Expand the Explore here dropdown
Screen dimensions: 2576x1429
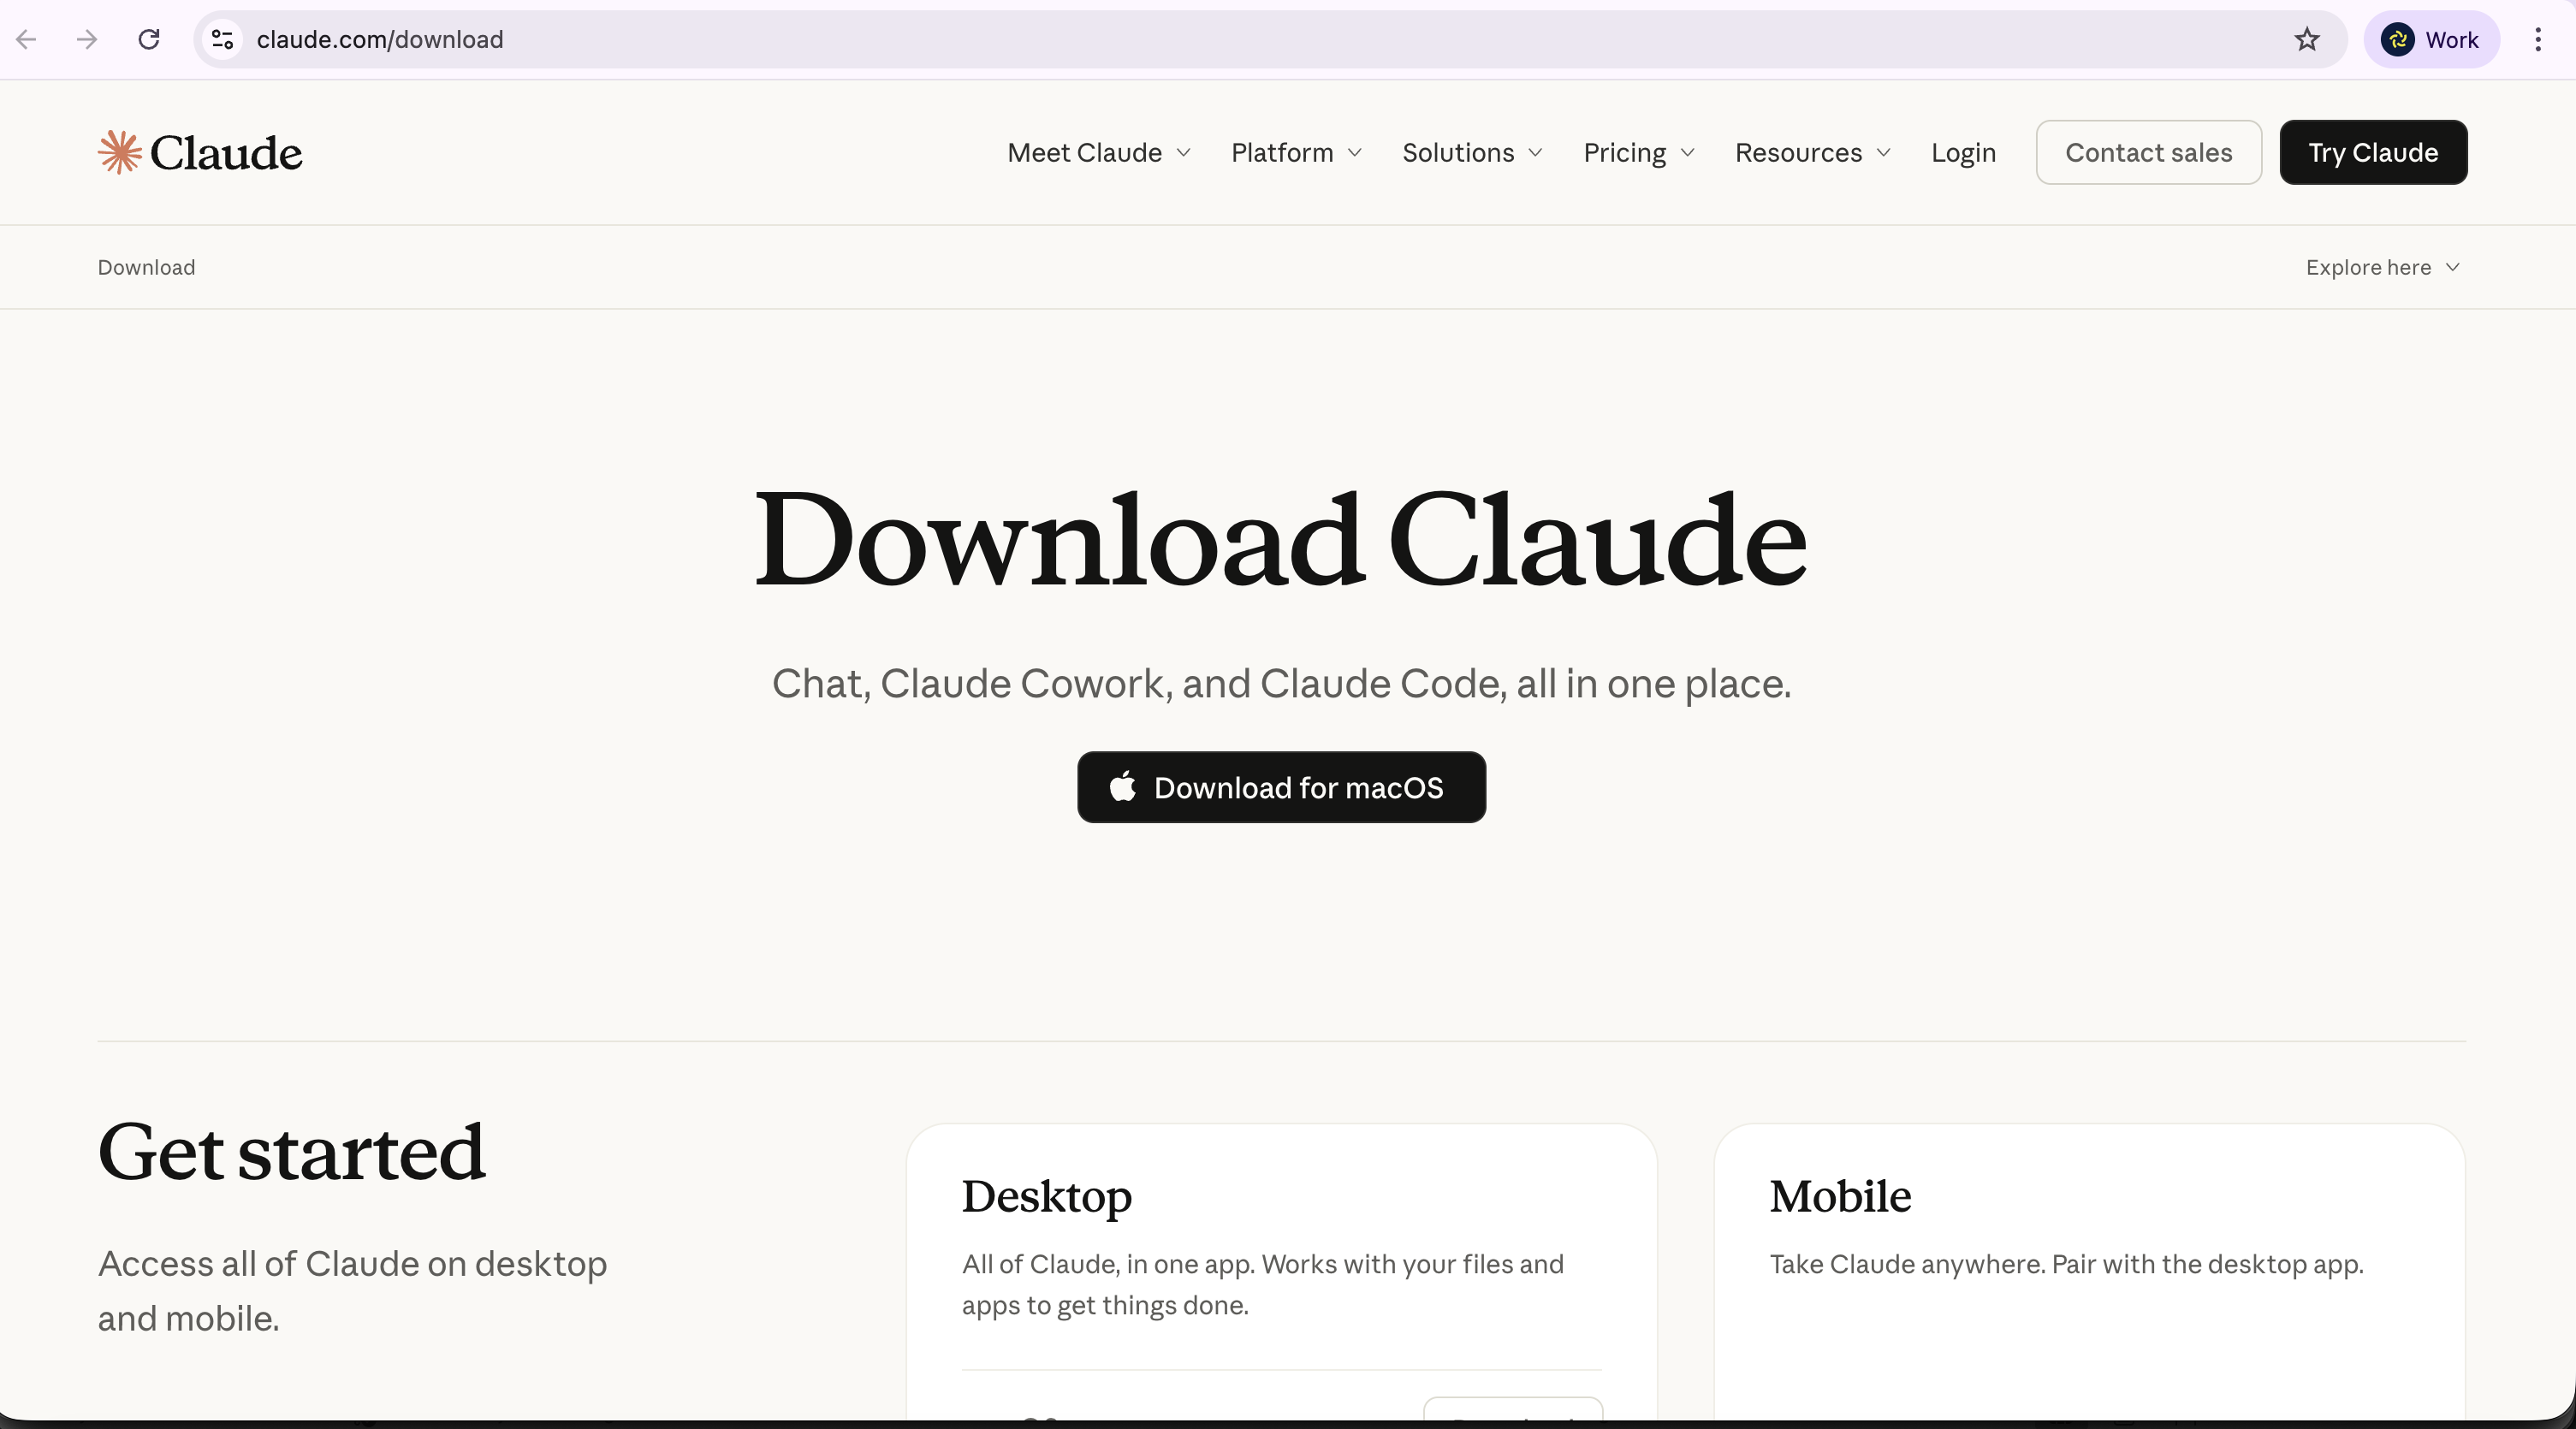[2382, 267]
